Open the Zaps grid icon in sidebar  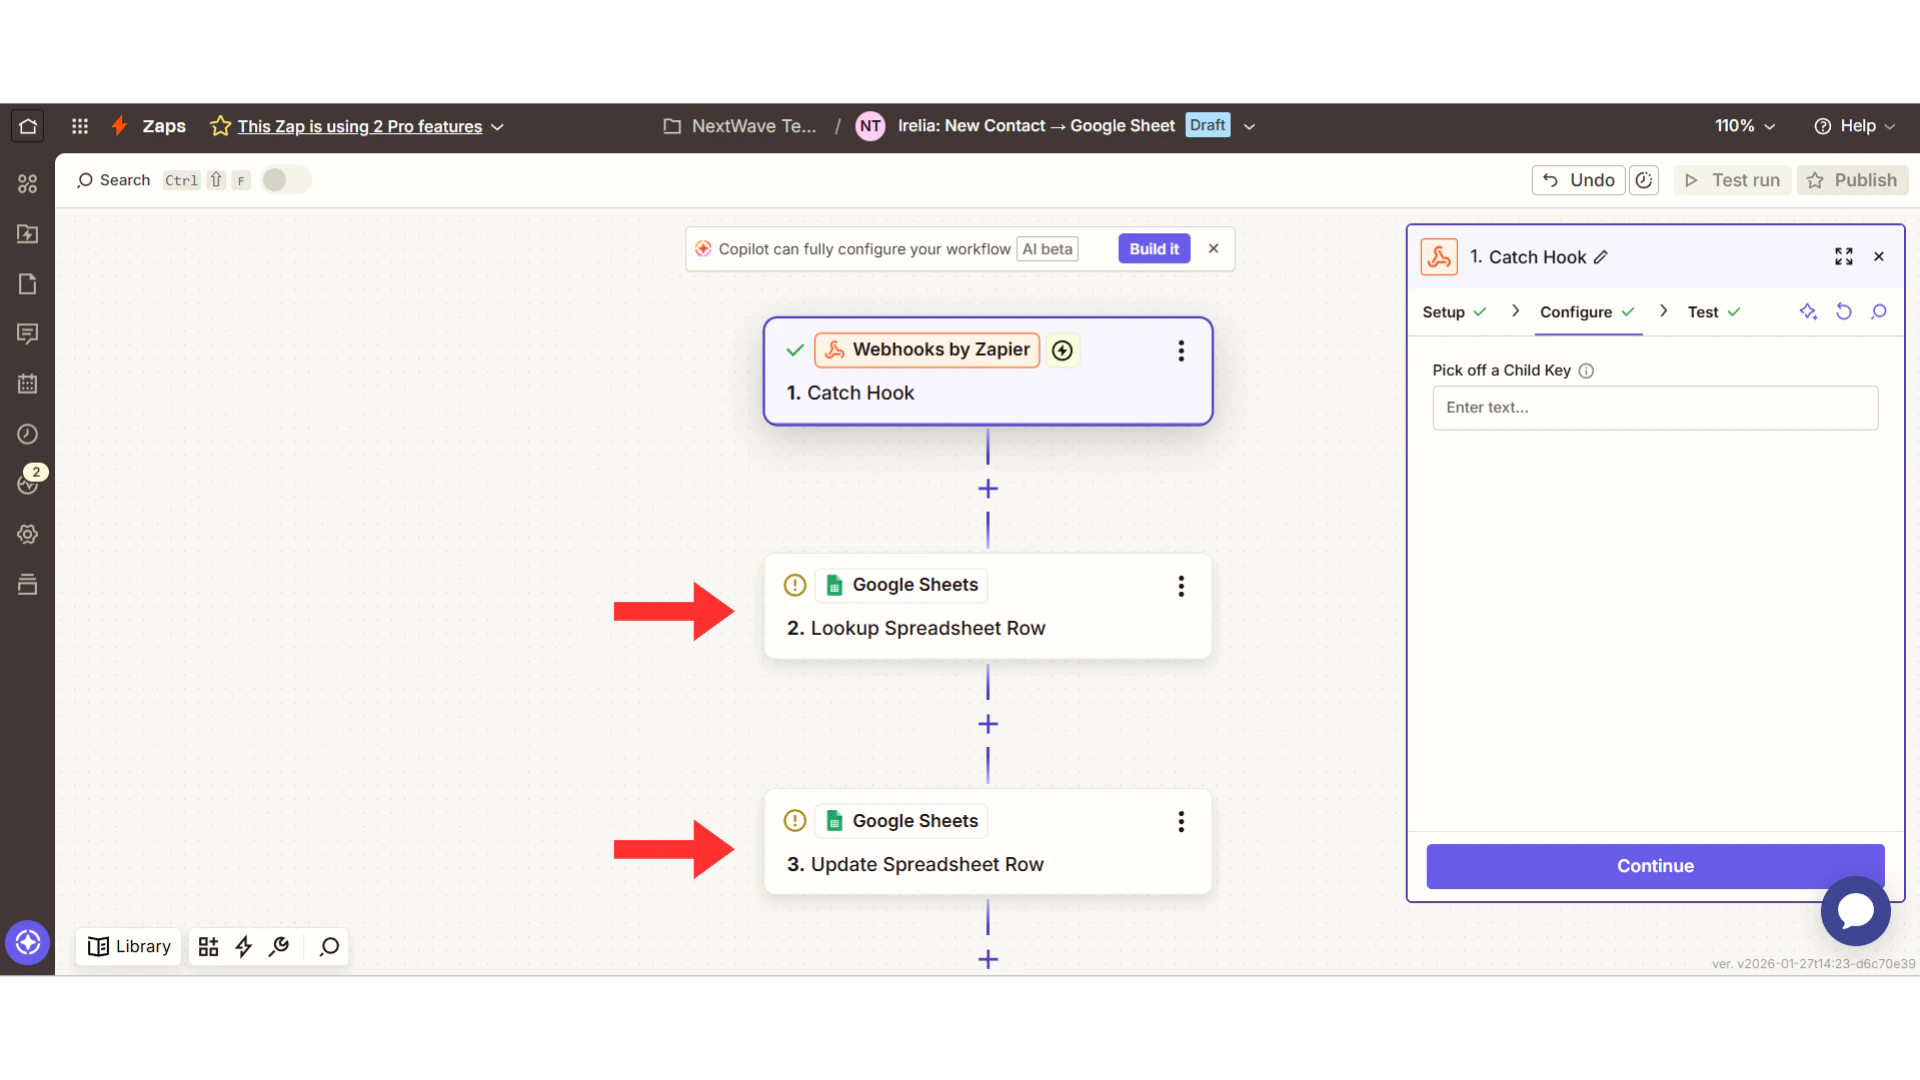(x=27, y=184)
